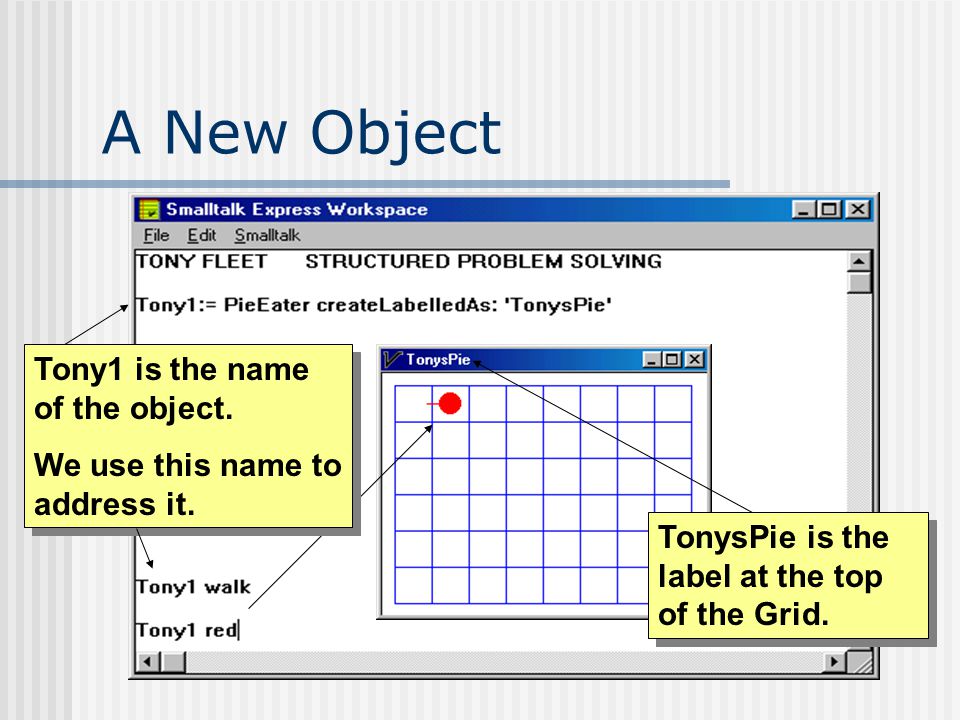Click the 'Tony1 walk' line in workspace

[x=193, y=587]
